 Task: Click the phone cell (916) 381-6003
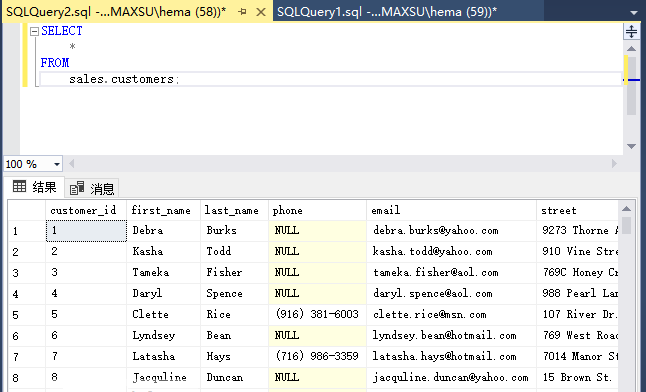[318, 315]
